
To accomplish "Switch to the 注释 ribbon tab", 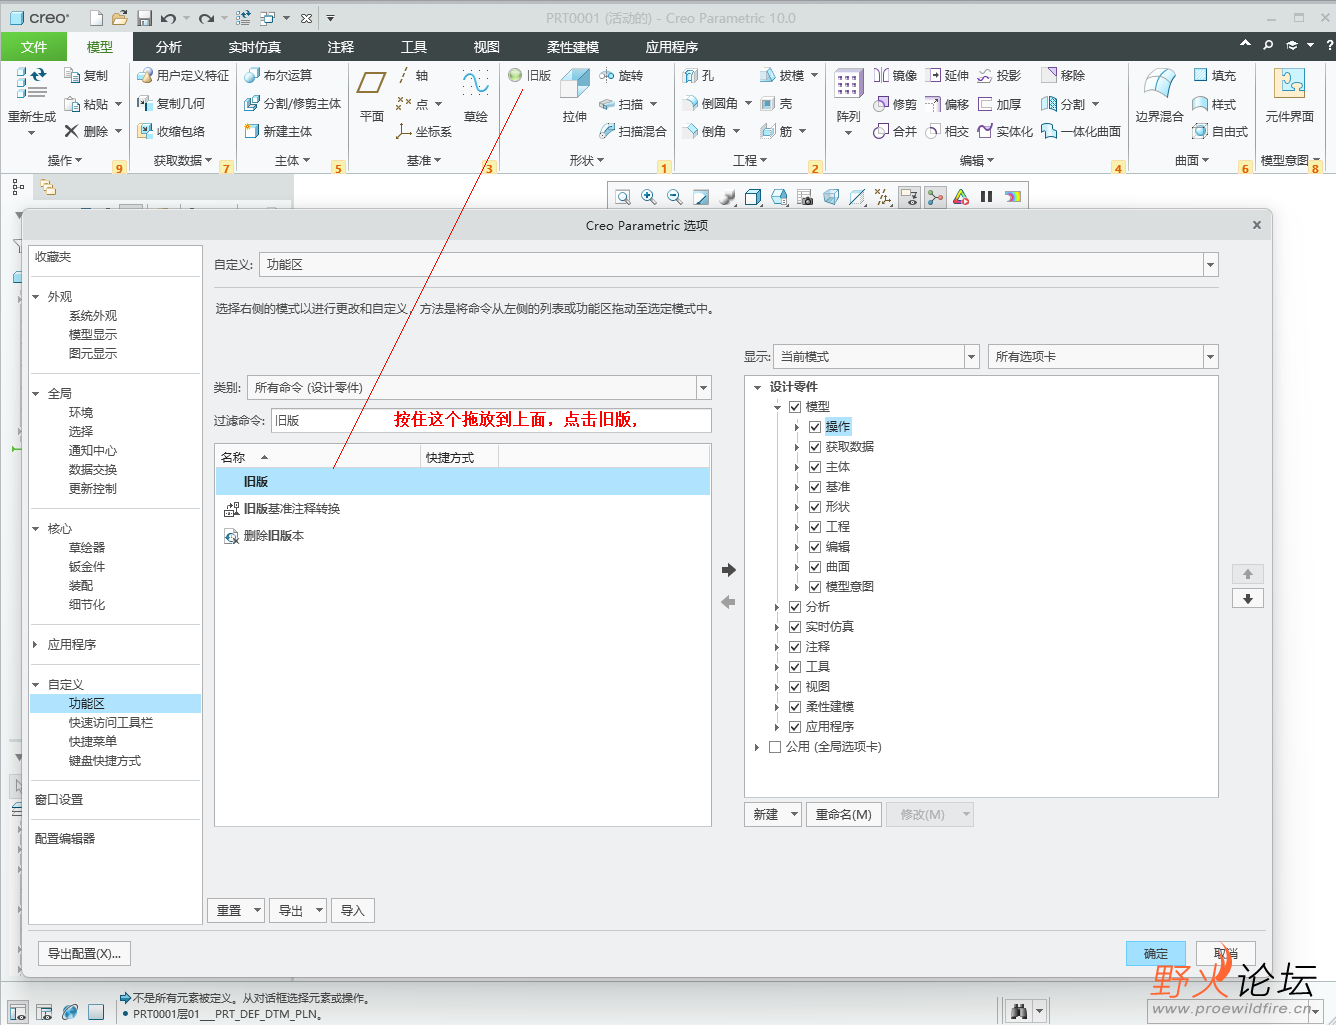I will click(x=341, y=47).
